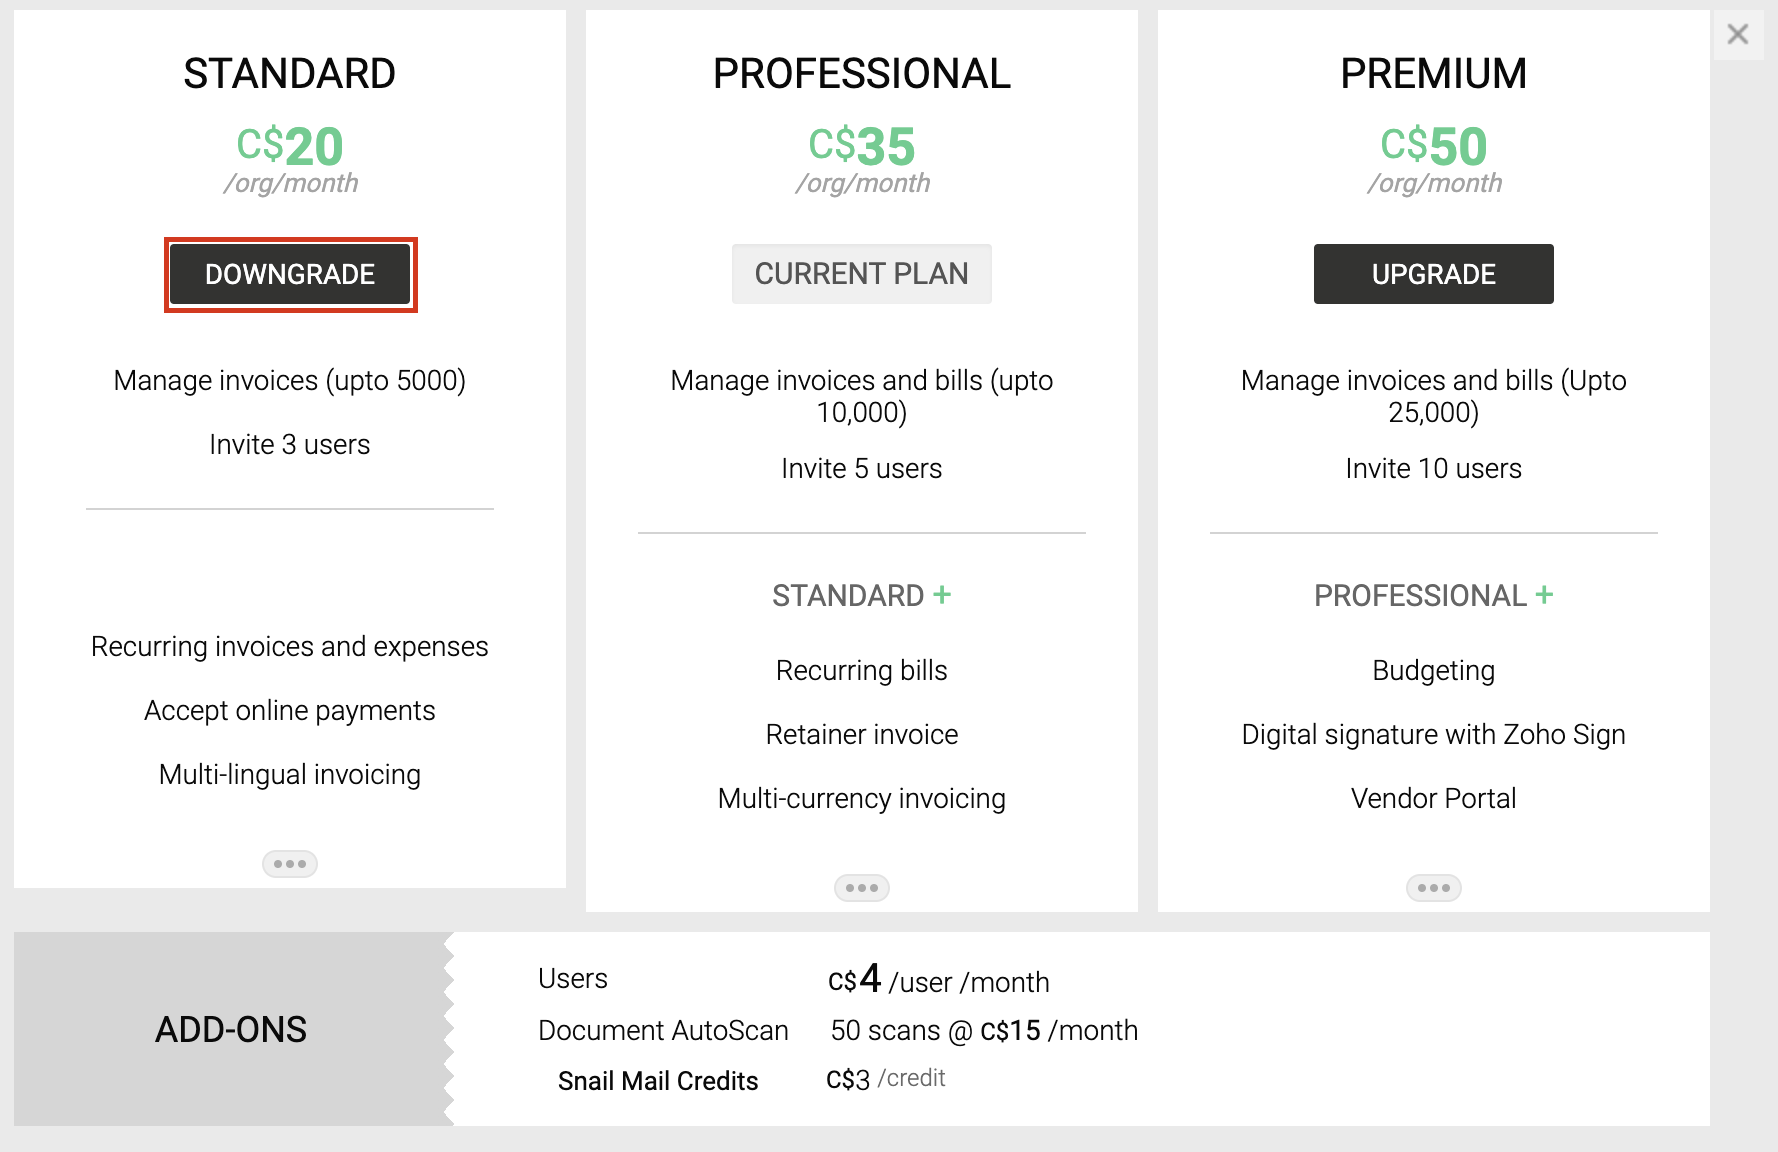The height and width of the screenshot is (1152, 1778).
Task: Click the Vendor Portal feature text
Action: point(1433,798)
